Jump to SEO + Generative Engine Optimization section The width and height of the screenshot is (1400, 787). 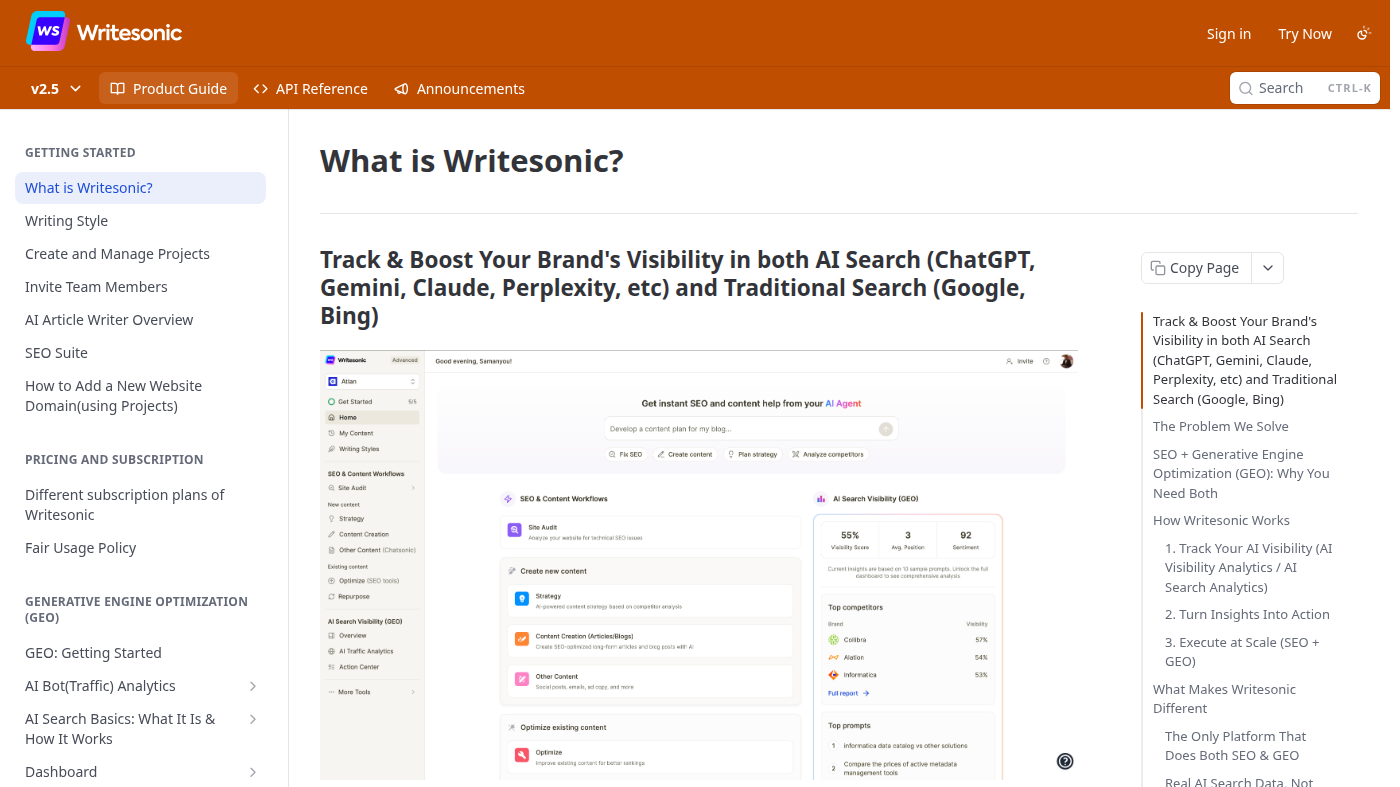[1241, 474]
